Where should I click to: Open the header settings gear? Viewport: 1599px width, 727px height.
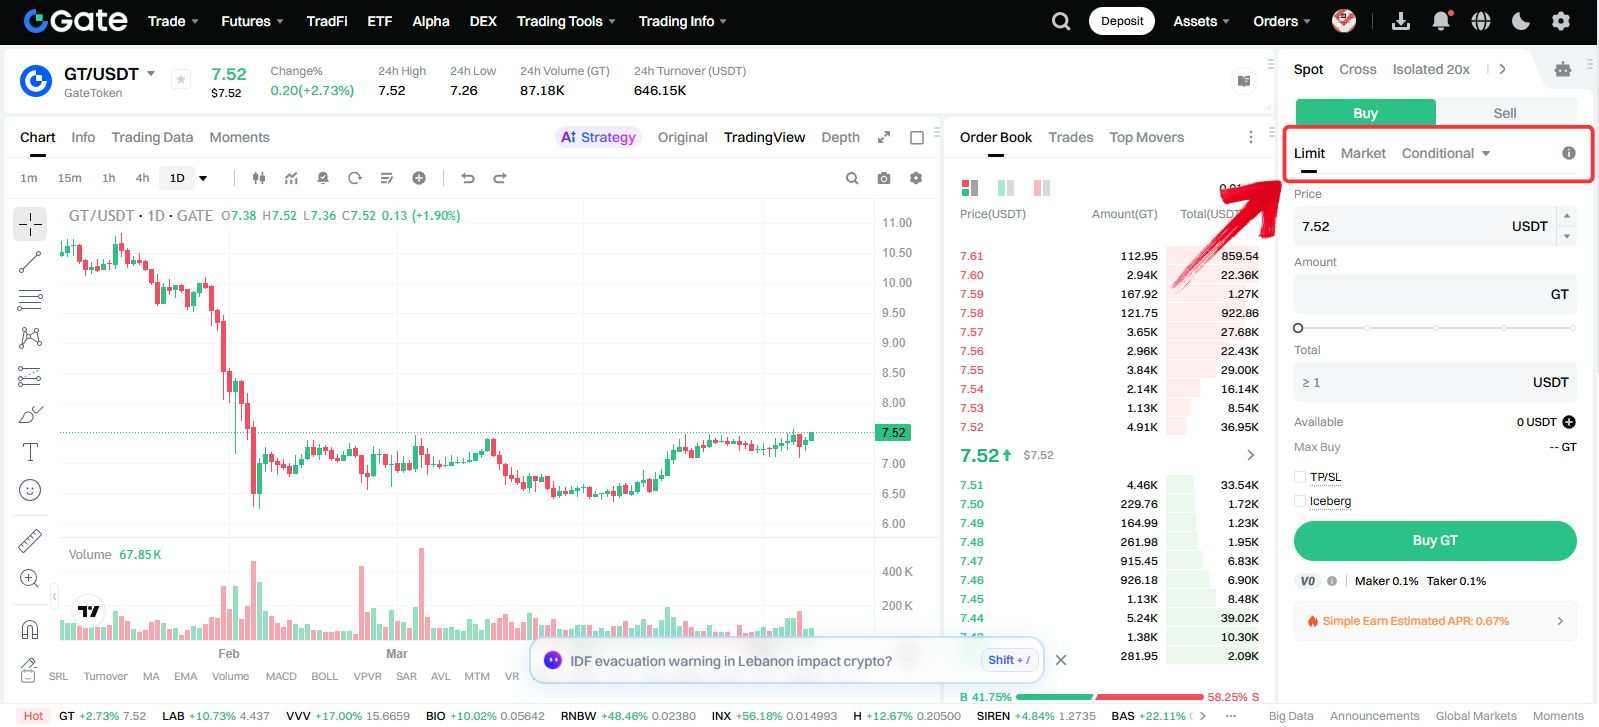click(x=1561, y=21)
